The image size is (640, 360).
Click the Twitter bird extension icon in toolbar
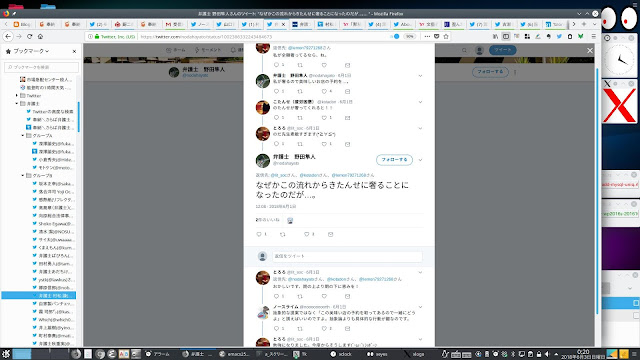(x=559, y=36)
